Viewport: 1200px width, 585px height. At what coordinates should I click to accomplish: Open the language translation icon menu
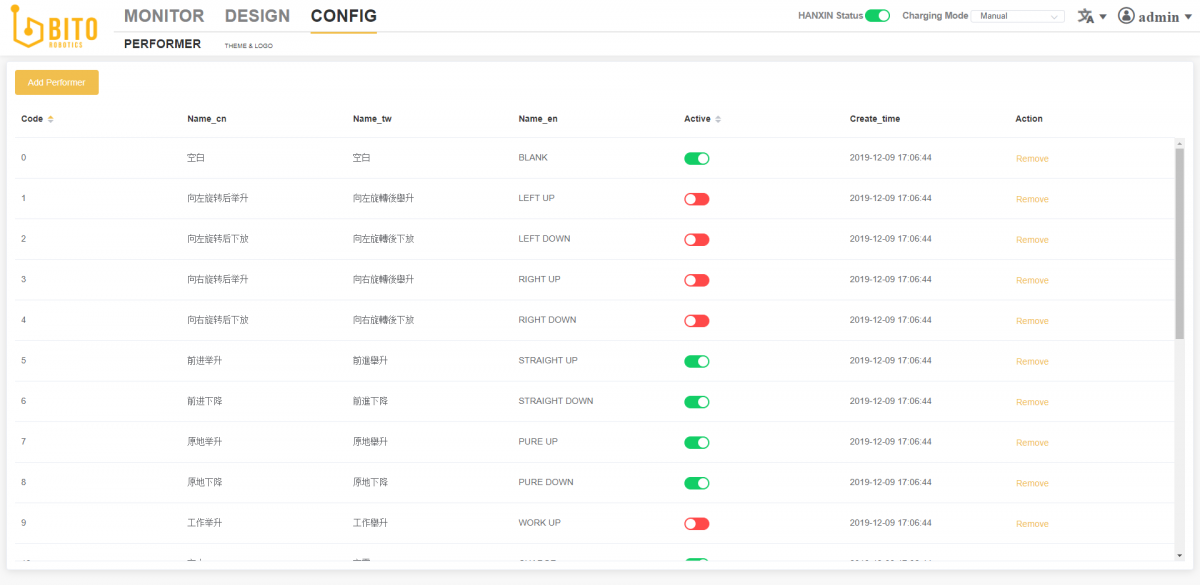[x=1086, y=16]
